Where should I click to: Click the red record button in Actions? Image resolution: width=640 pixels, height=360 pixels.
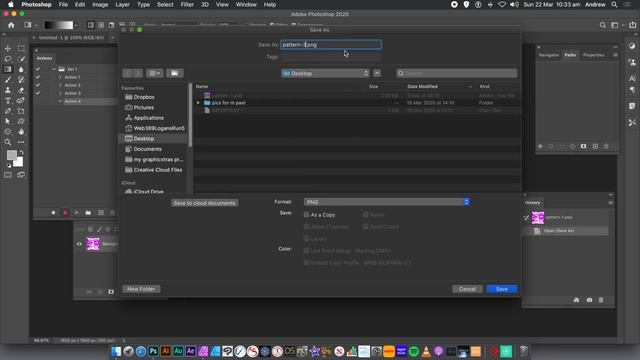click(x=64, y=213)
